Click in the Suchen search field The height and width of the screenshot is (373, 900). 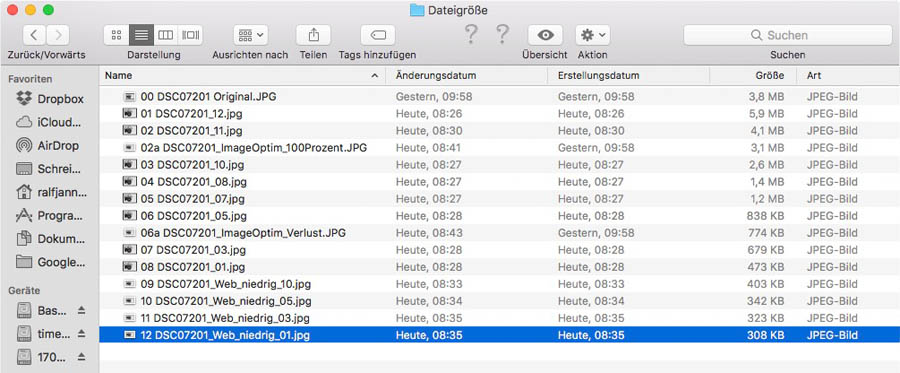point(788,35)
